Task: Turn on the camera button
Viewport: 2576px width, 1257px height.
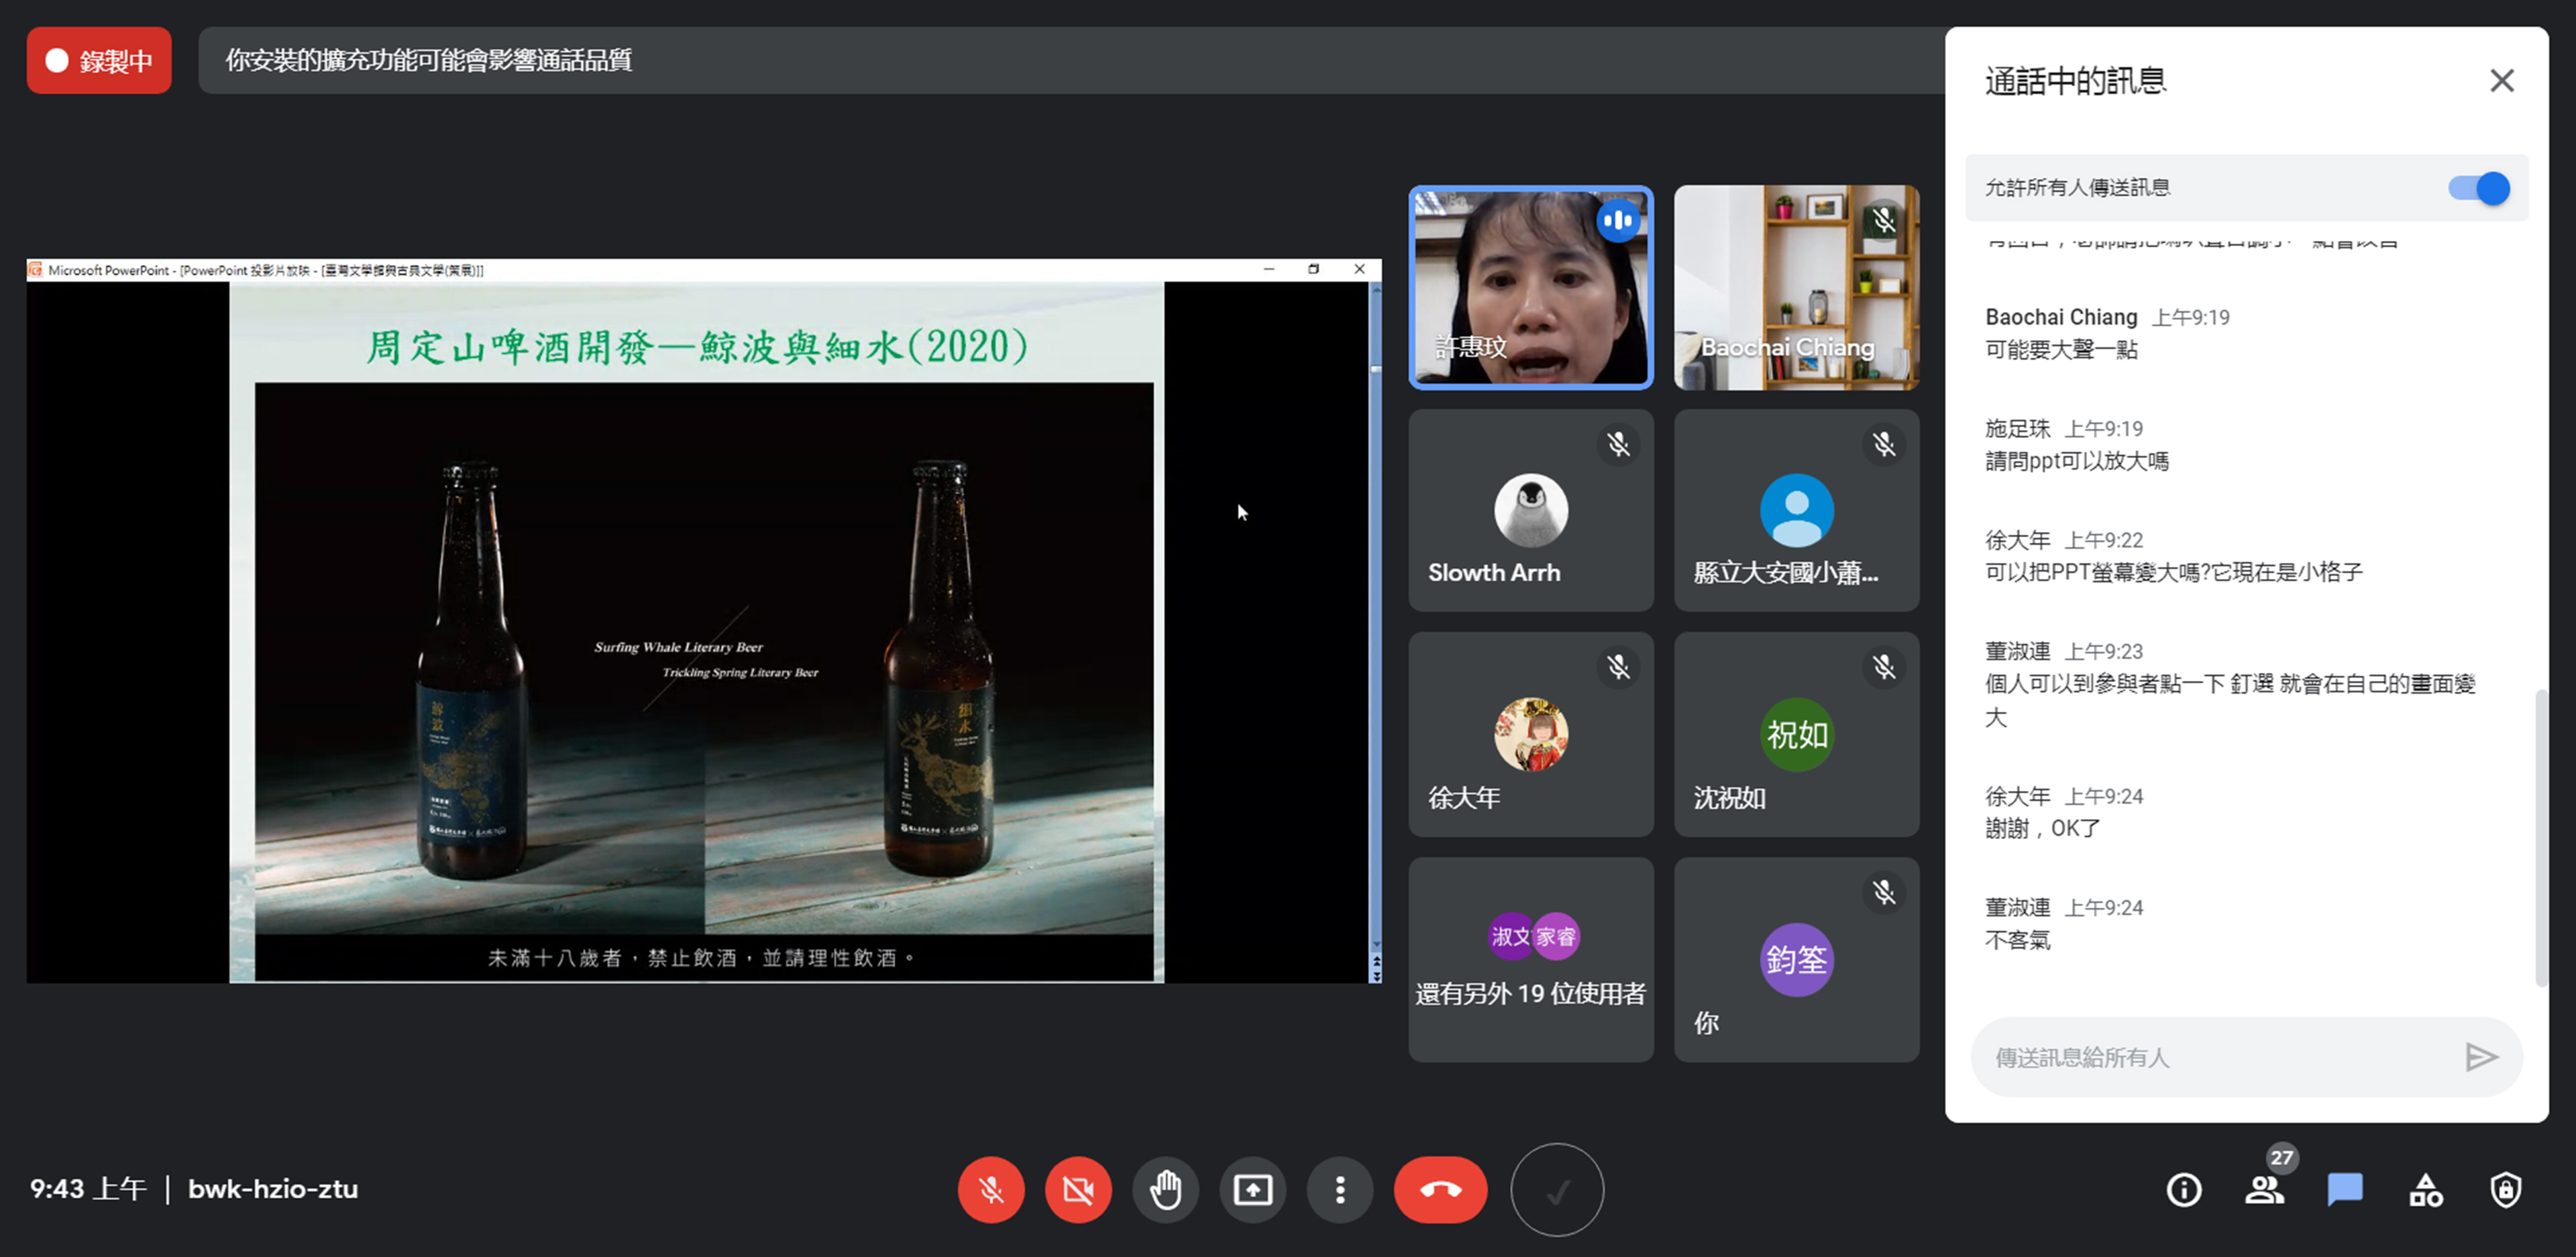Action: 1077,1189
